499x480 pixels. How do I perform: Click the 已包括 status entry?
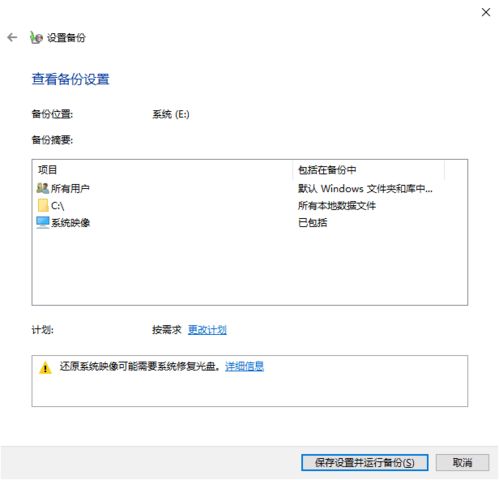[x=312, y=223]
